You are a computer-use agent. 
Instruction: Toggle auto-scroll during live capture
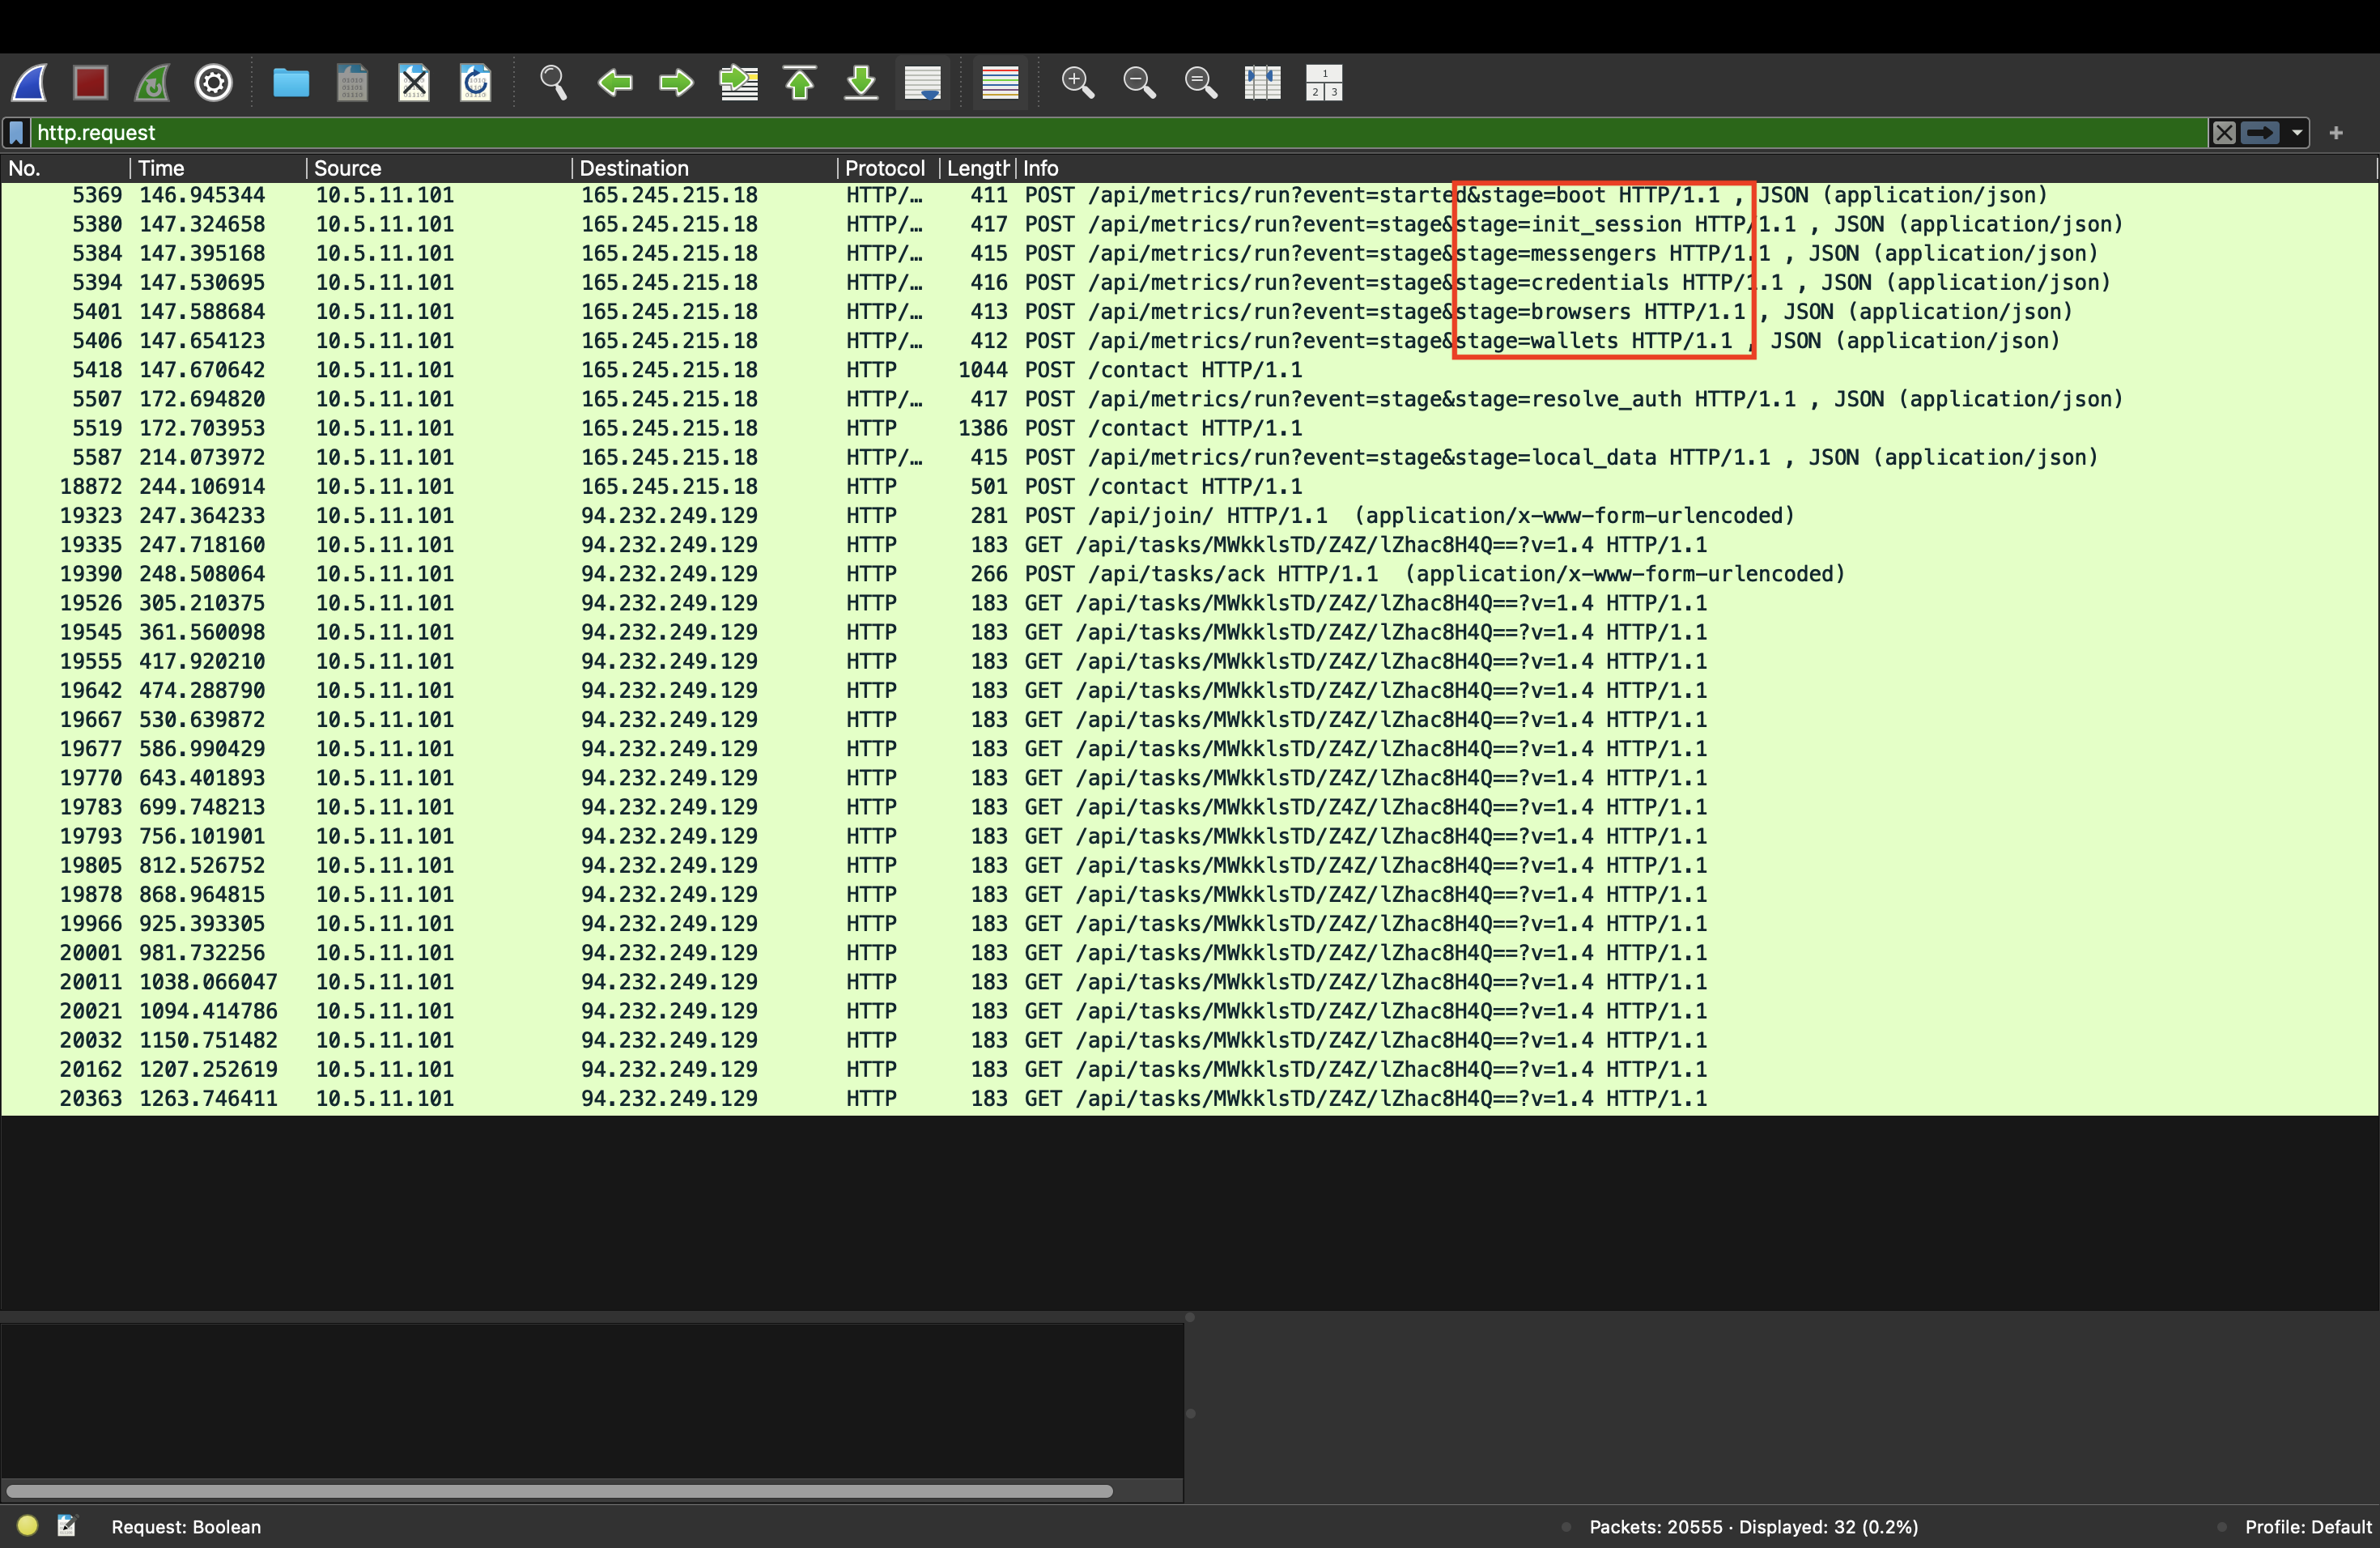923,83
